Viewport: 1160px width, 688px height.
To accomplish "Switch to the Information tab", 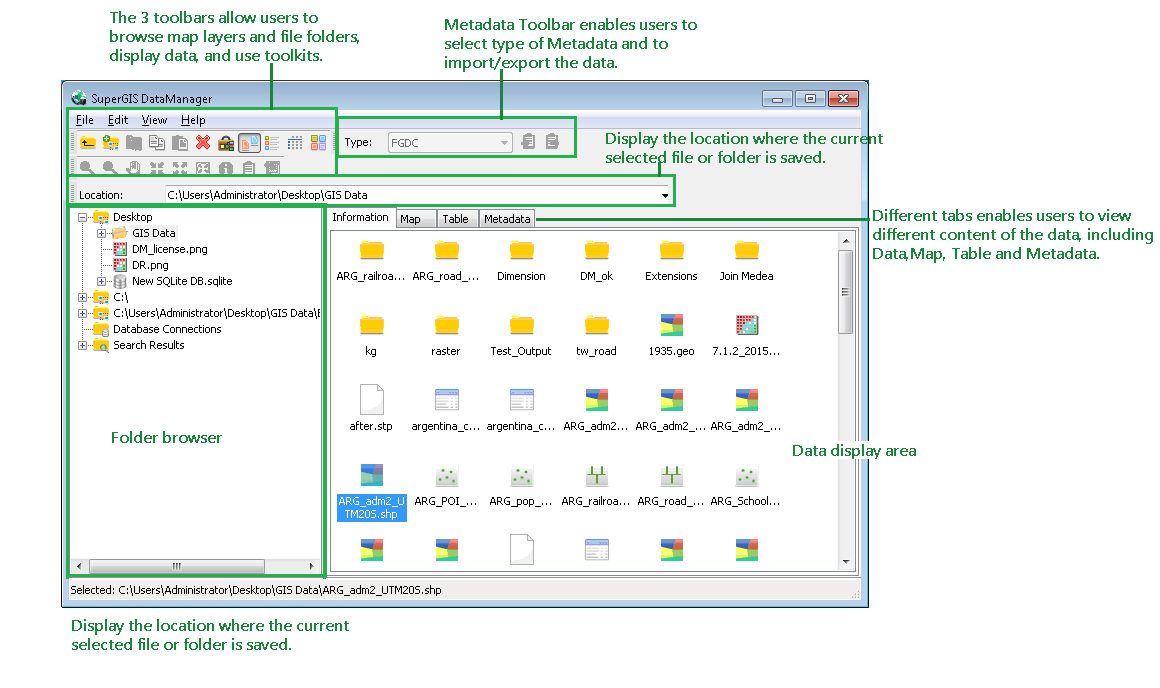I will pos(360,217).
